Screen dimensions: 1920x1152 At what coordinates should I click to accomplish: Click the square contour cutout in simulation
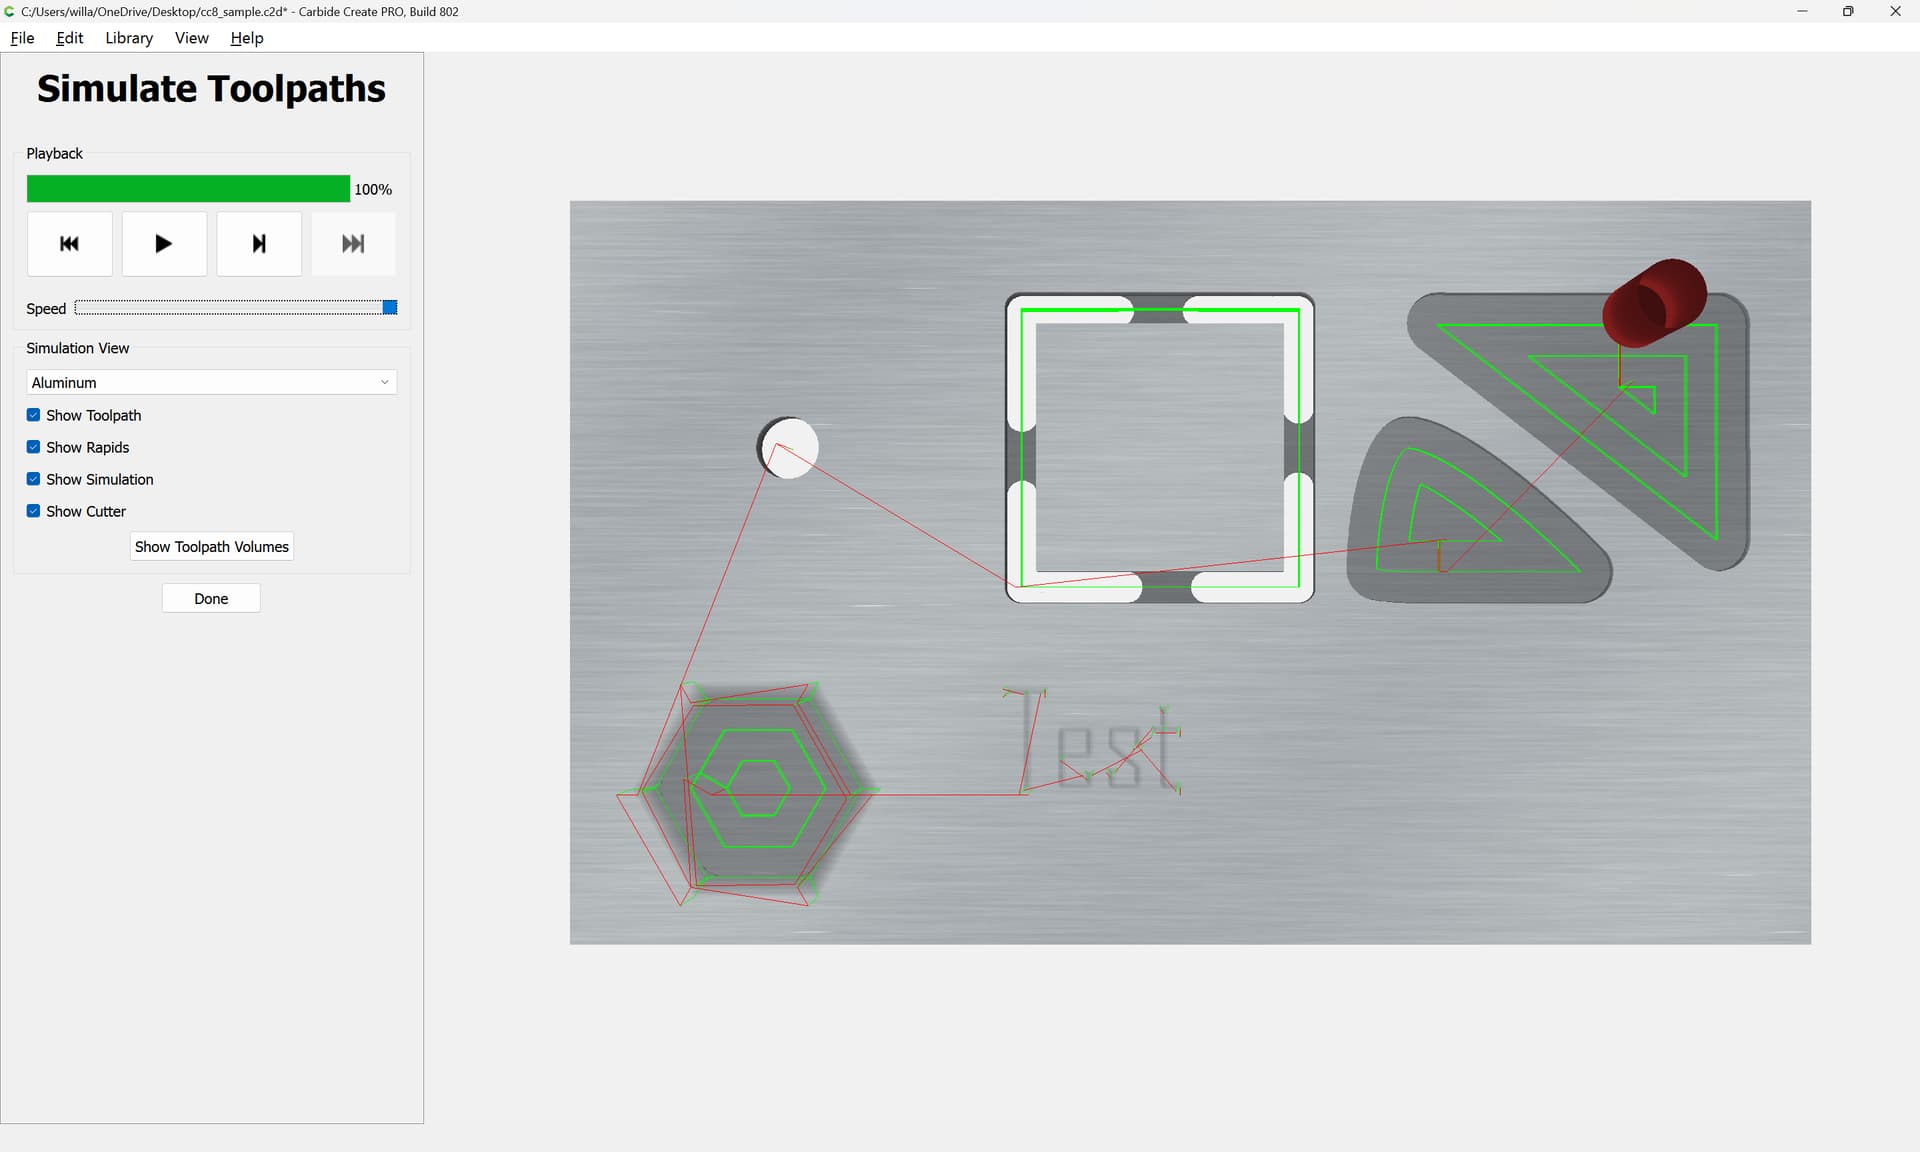1160,448
